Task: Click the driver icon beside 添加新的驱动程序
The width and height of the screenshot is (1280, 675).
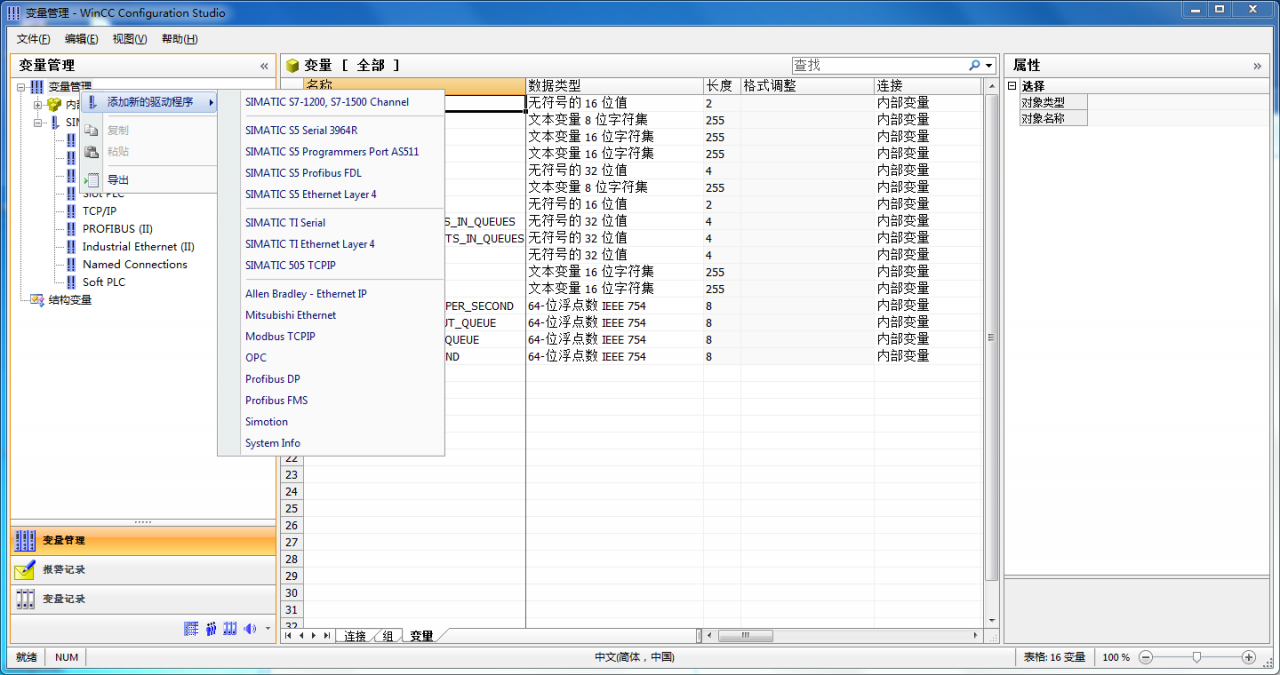Action: pos(93,102)
